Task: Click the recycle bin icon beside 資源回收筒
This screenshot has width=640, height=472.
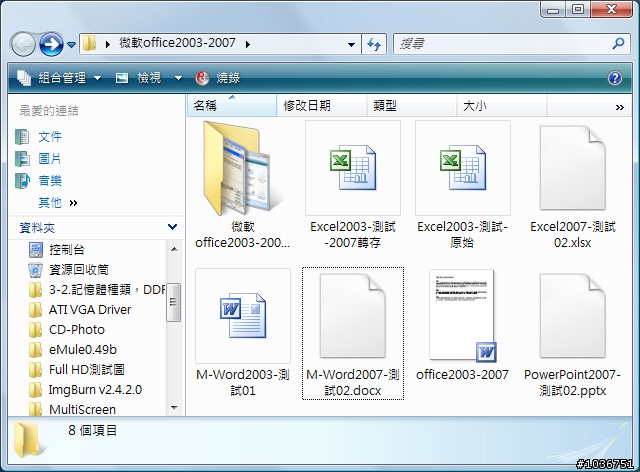Action: 36,269
